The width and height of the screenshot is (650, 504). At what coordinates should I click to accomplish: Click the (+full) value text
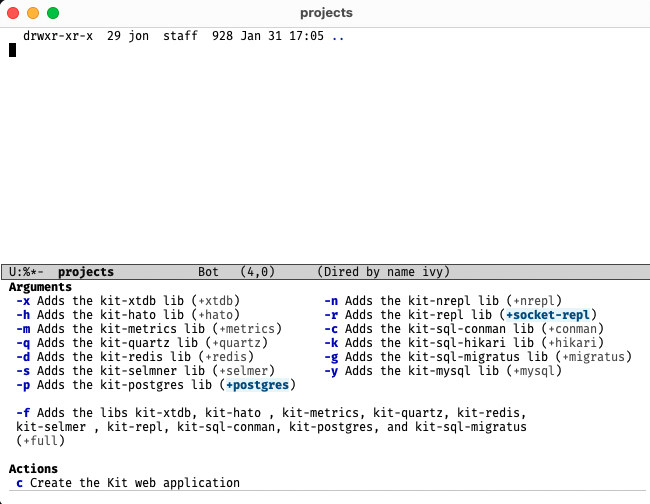pos(41,441)
